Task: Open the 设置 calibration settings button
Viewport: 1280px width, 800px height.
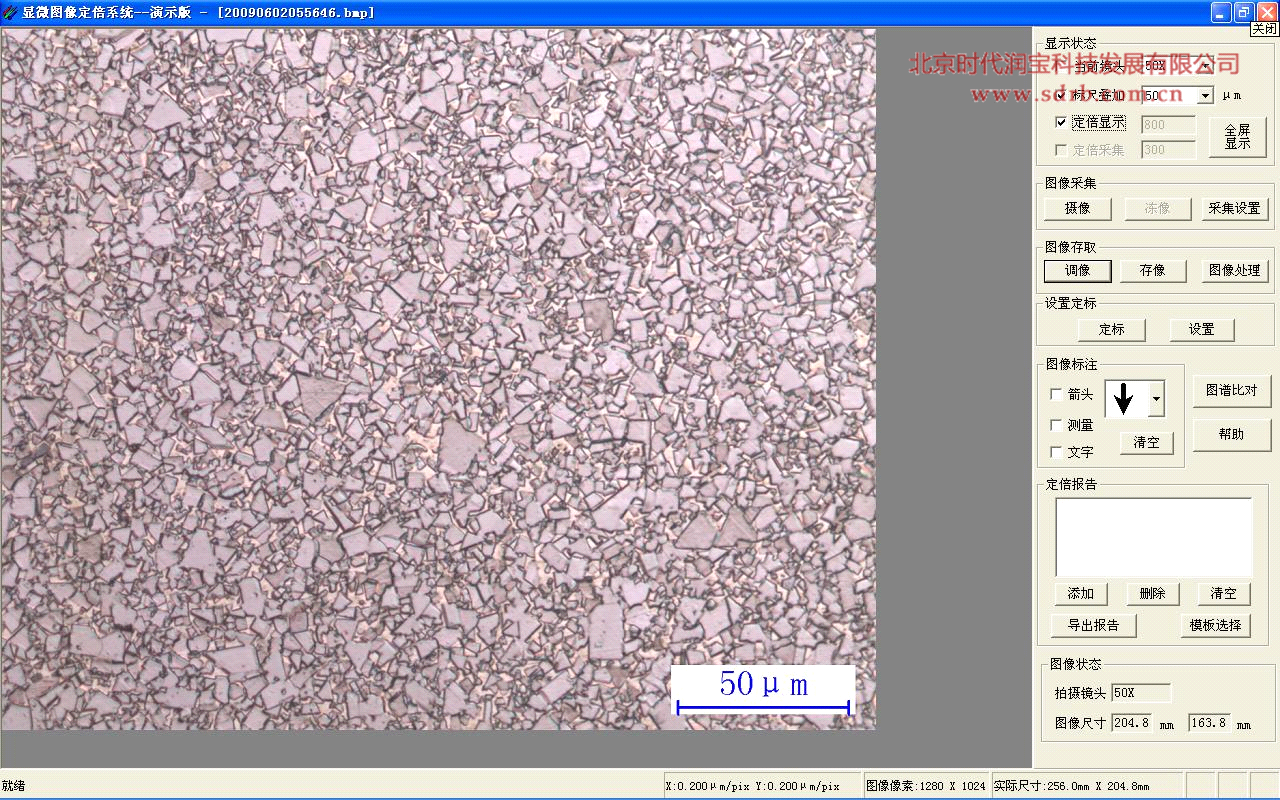Action: (1201, 329)
